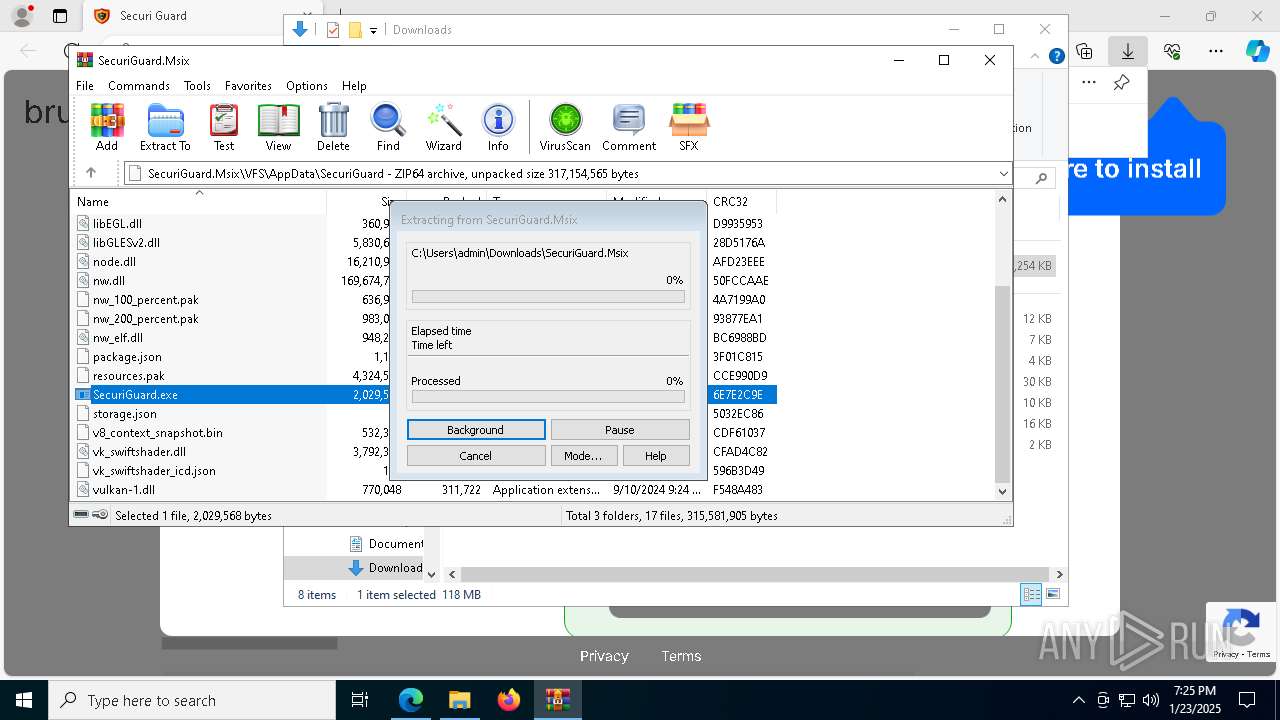Expand the archive path dropdown arrow

(1003, 174)
